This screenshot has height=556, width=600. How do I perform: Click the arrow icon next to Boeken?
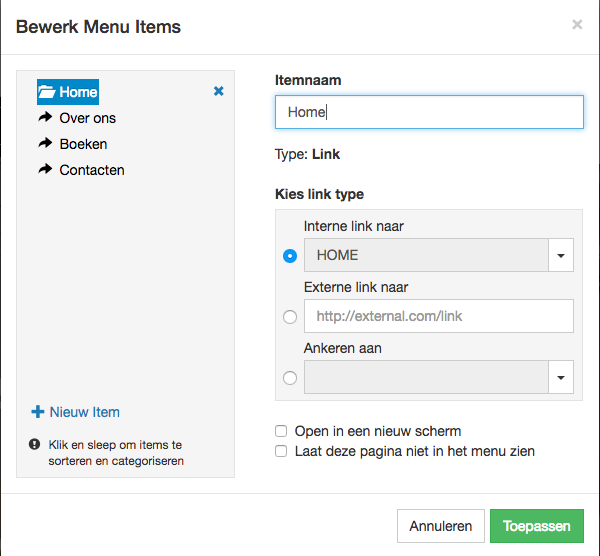[45, 144]
